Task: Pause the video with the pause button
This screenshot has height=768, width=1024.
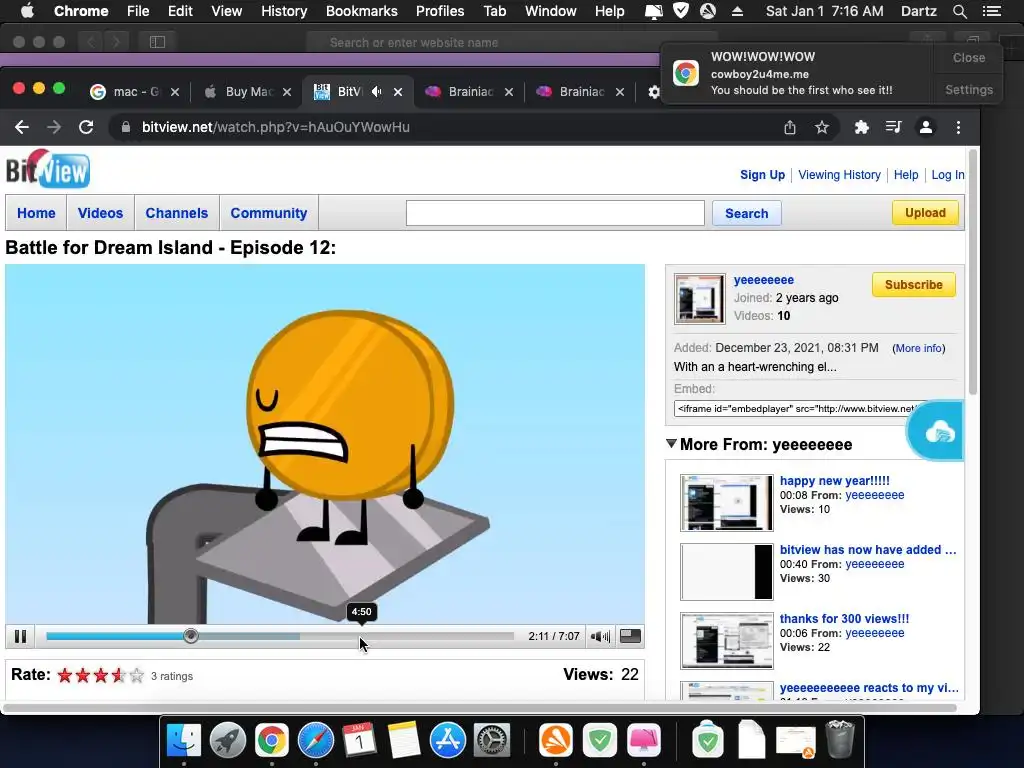Action: tap(20, 636)
